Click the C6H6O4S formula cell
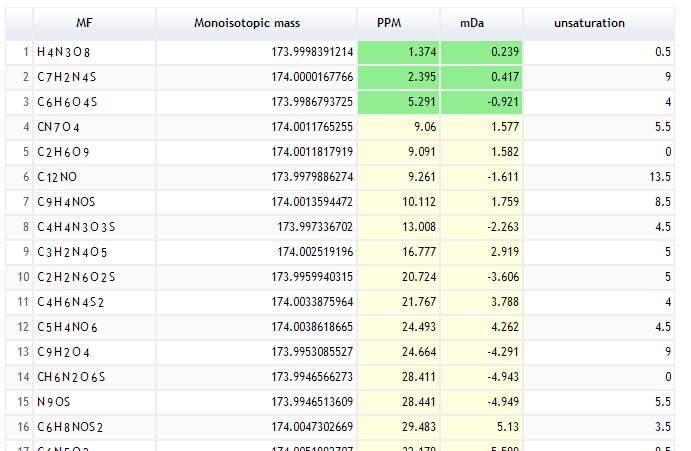 [x=94, y=102]
